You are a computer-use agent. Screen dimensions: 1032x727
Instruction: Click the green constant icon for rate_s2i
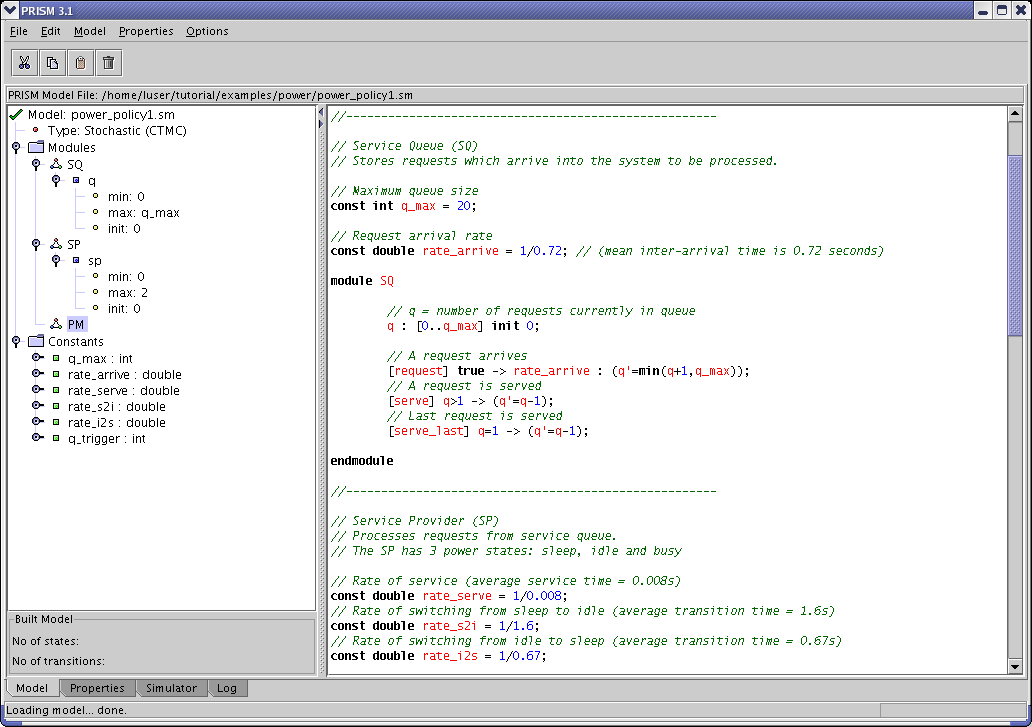(56, 406)
